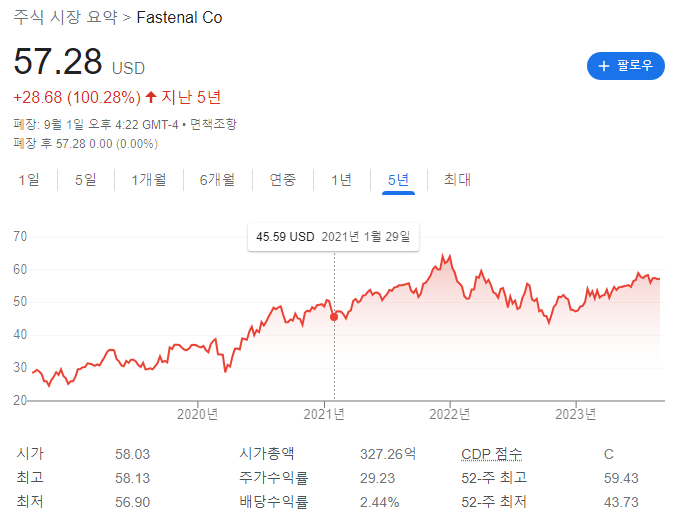Open the 주식 시장 요약 breadcrumb link

tap(65, 17)
